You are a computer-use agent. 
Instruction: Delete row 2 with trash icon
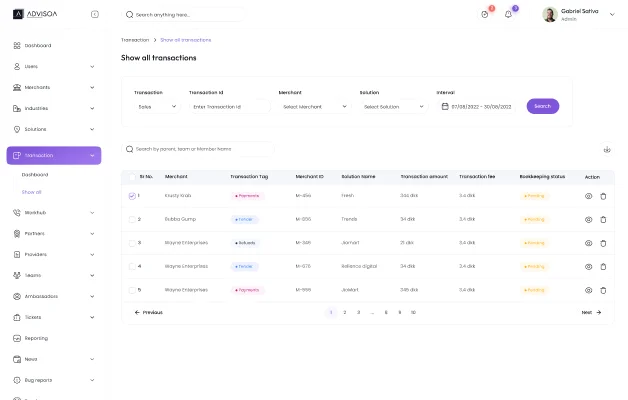pos(603,219)
